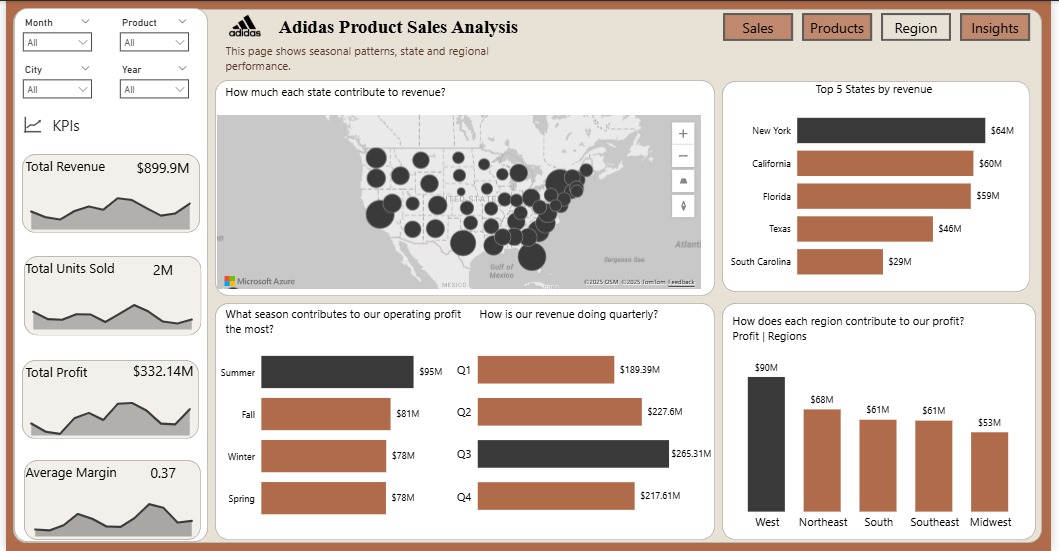
Task: Click the map Feedback link
Action: coord(681,282)
